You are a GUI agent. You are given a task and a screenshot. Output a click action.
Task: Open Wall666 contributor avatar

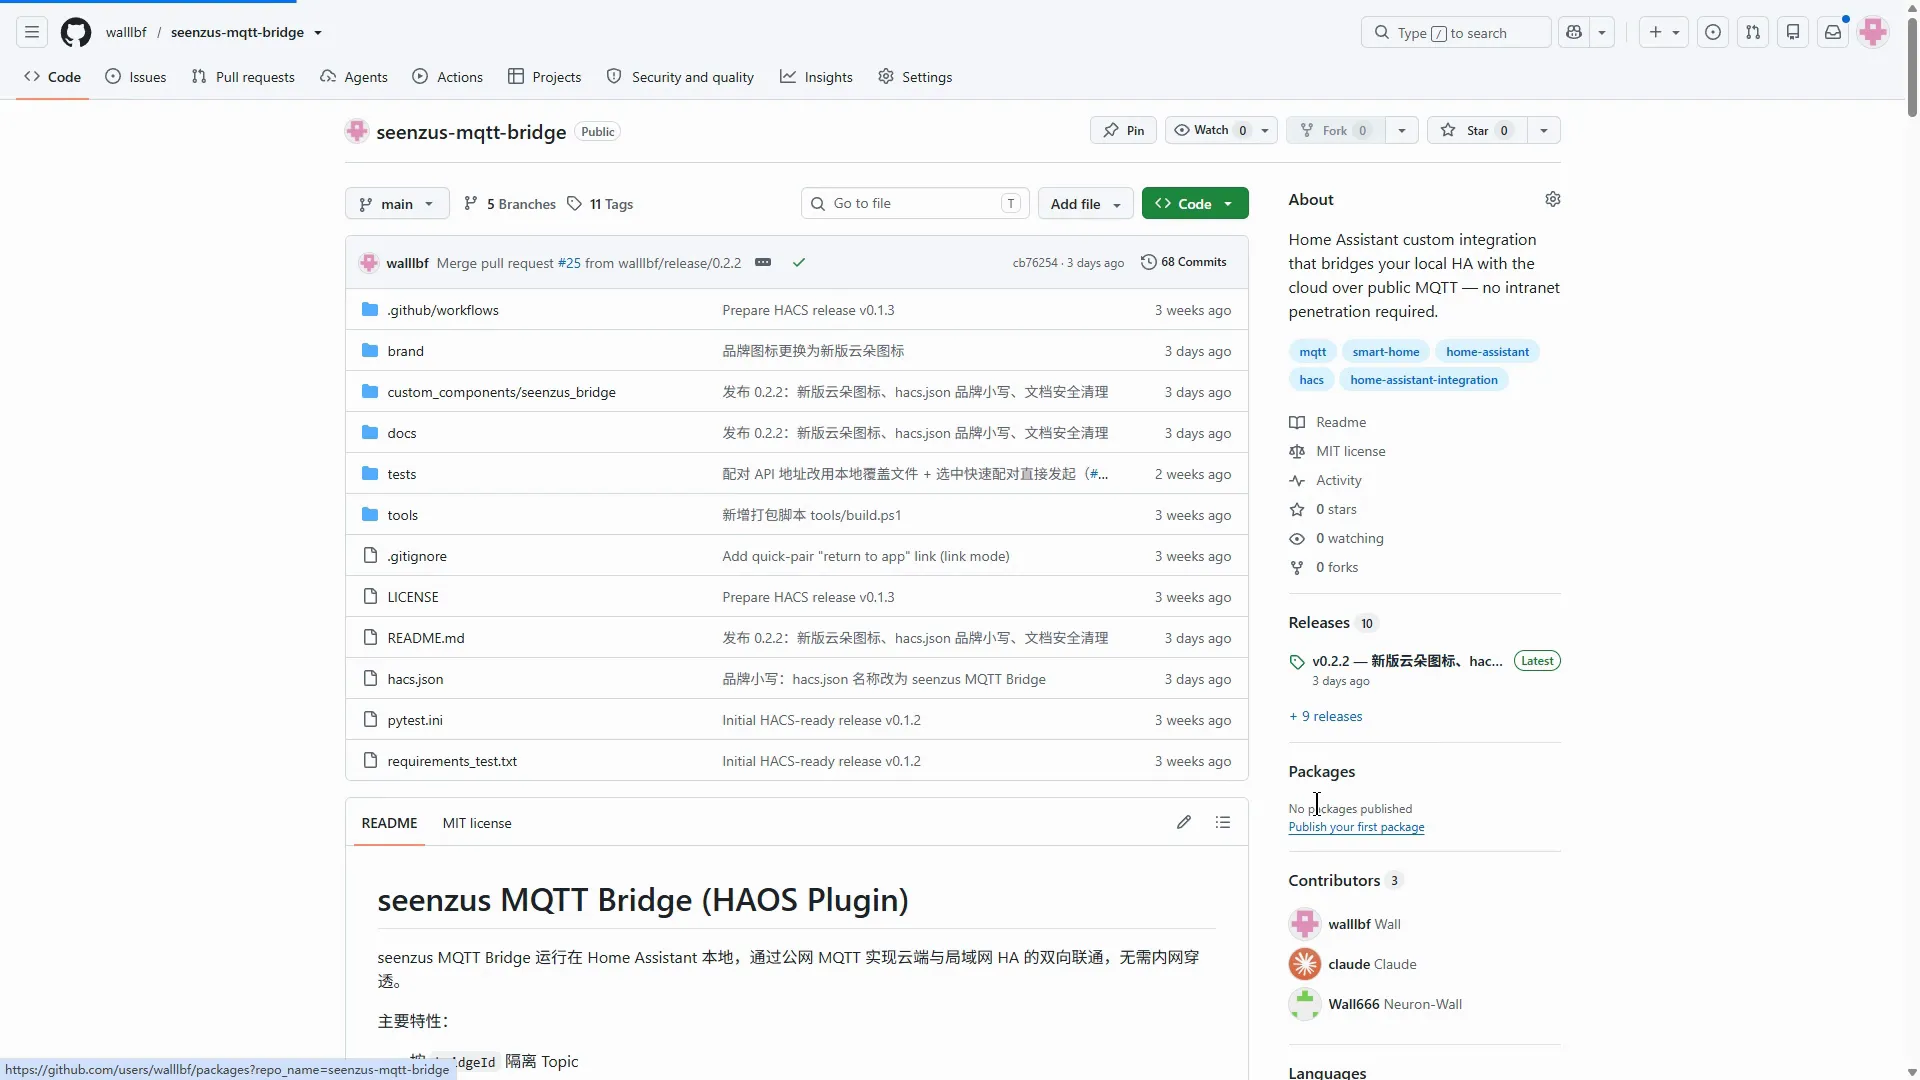(1304, 1004)
